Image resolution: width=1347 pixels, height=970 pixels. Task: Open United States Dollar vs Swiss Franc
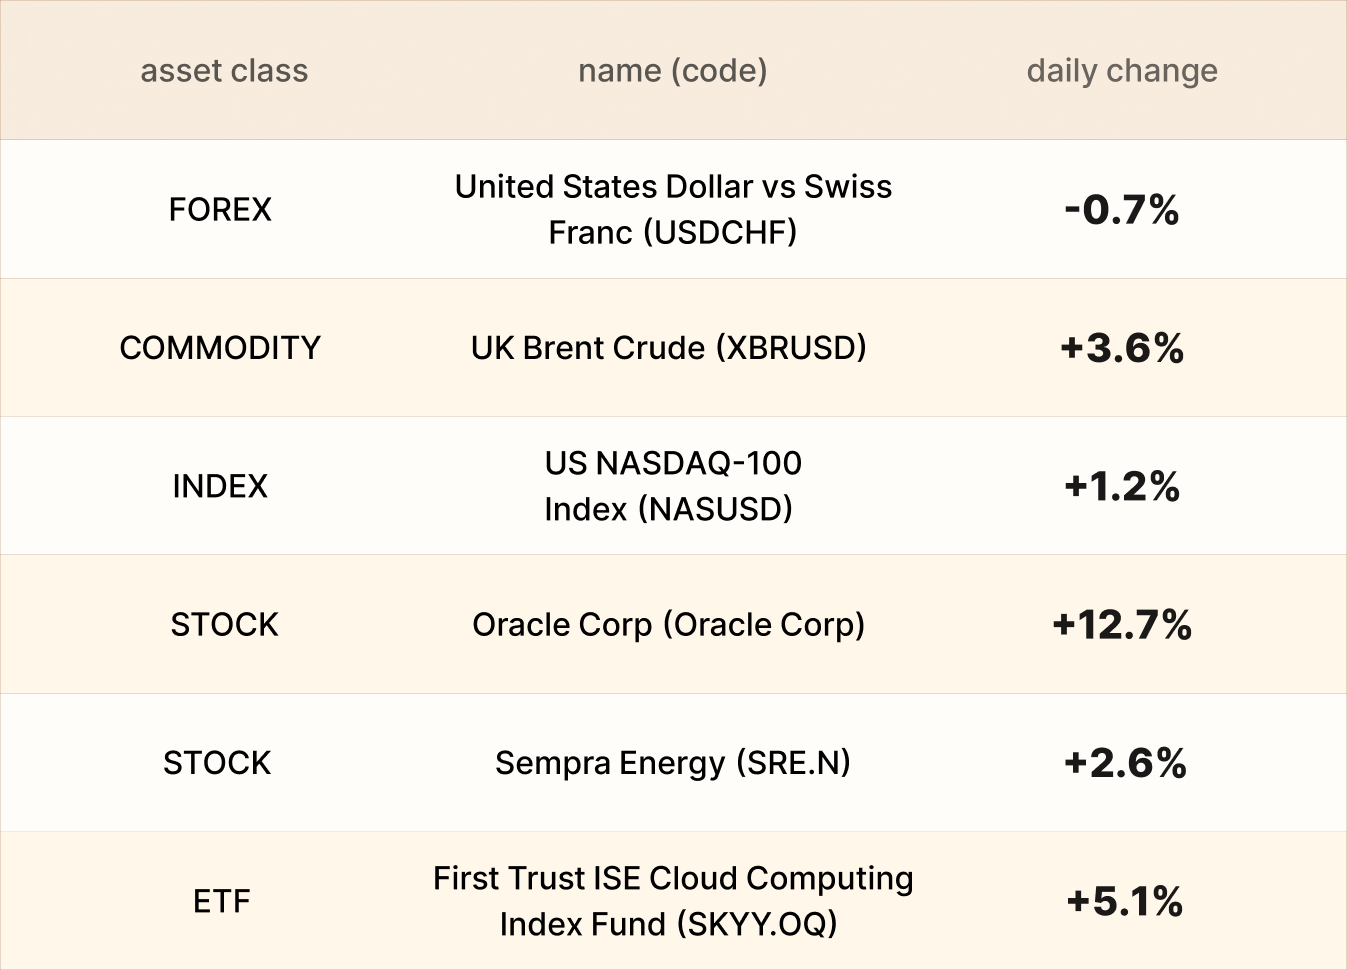click(672, 209)
